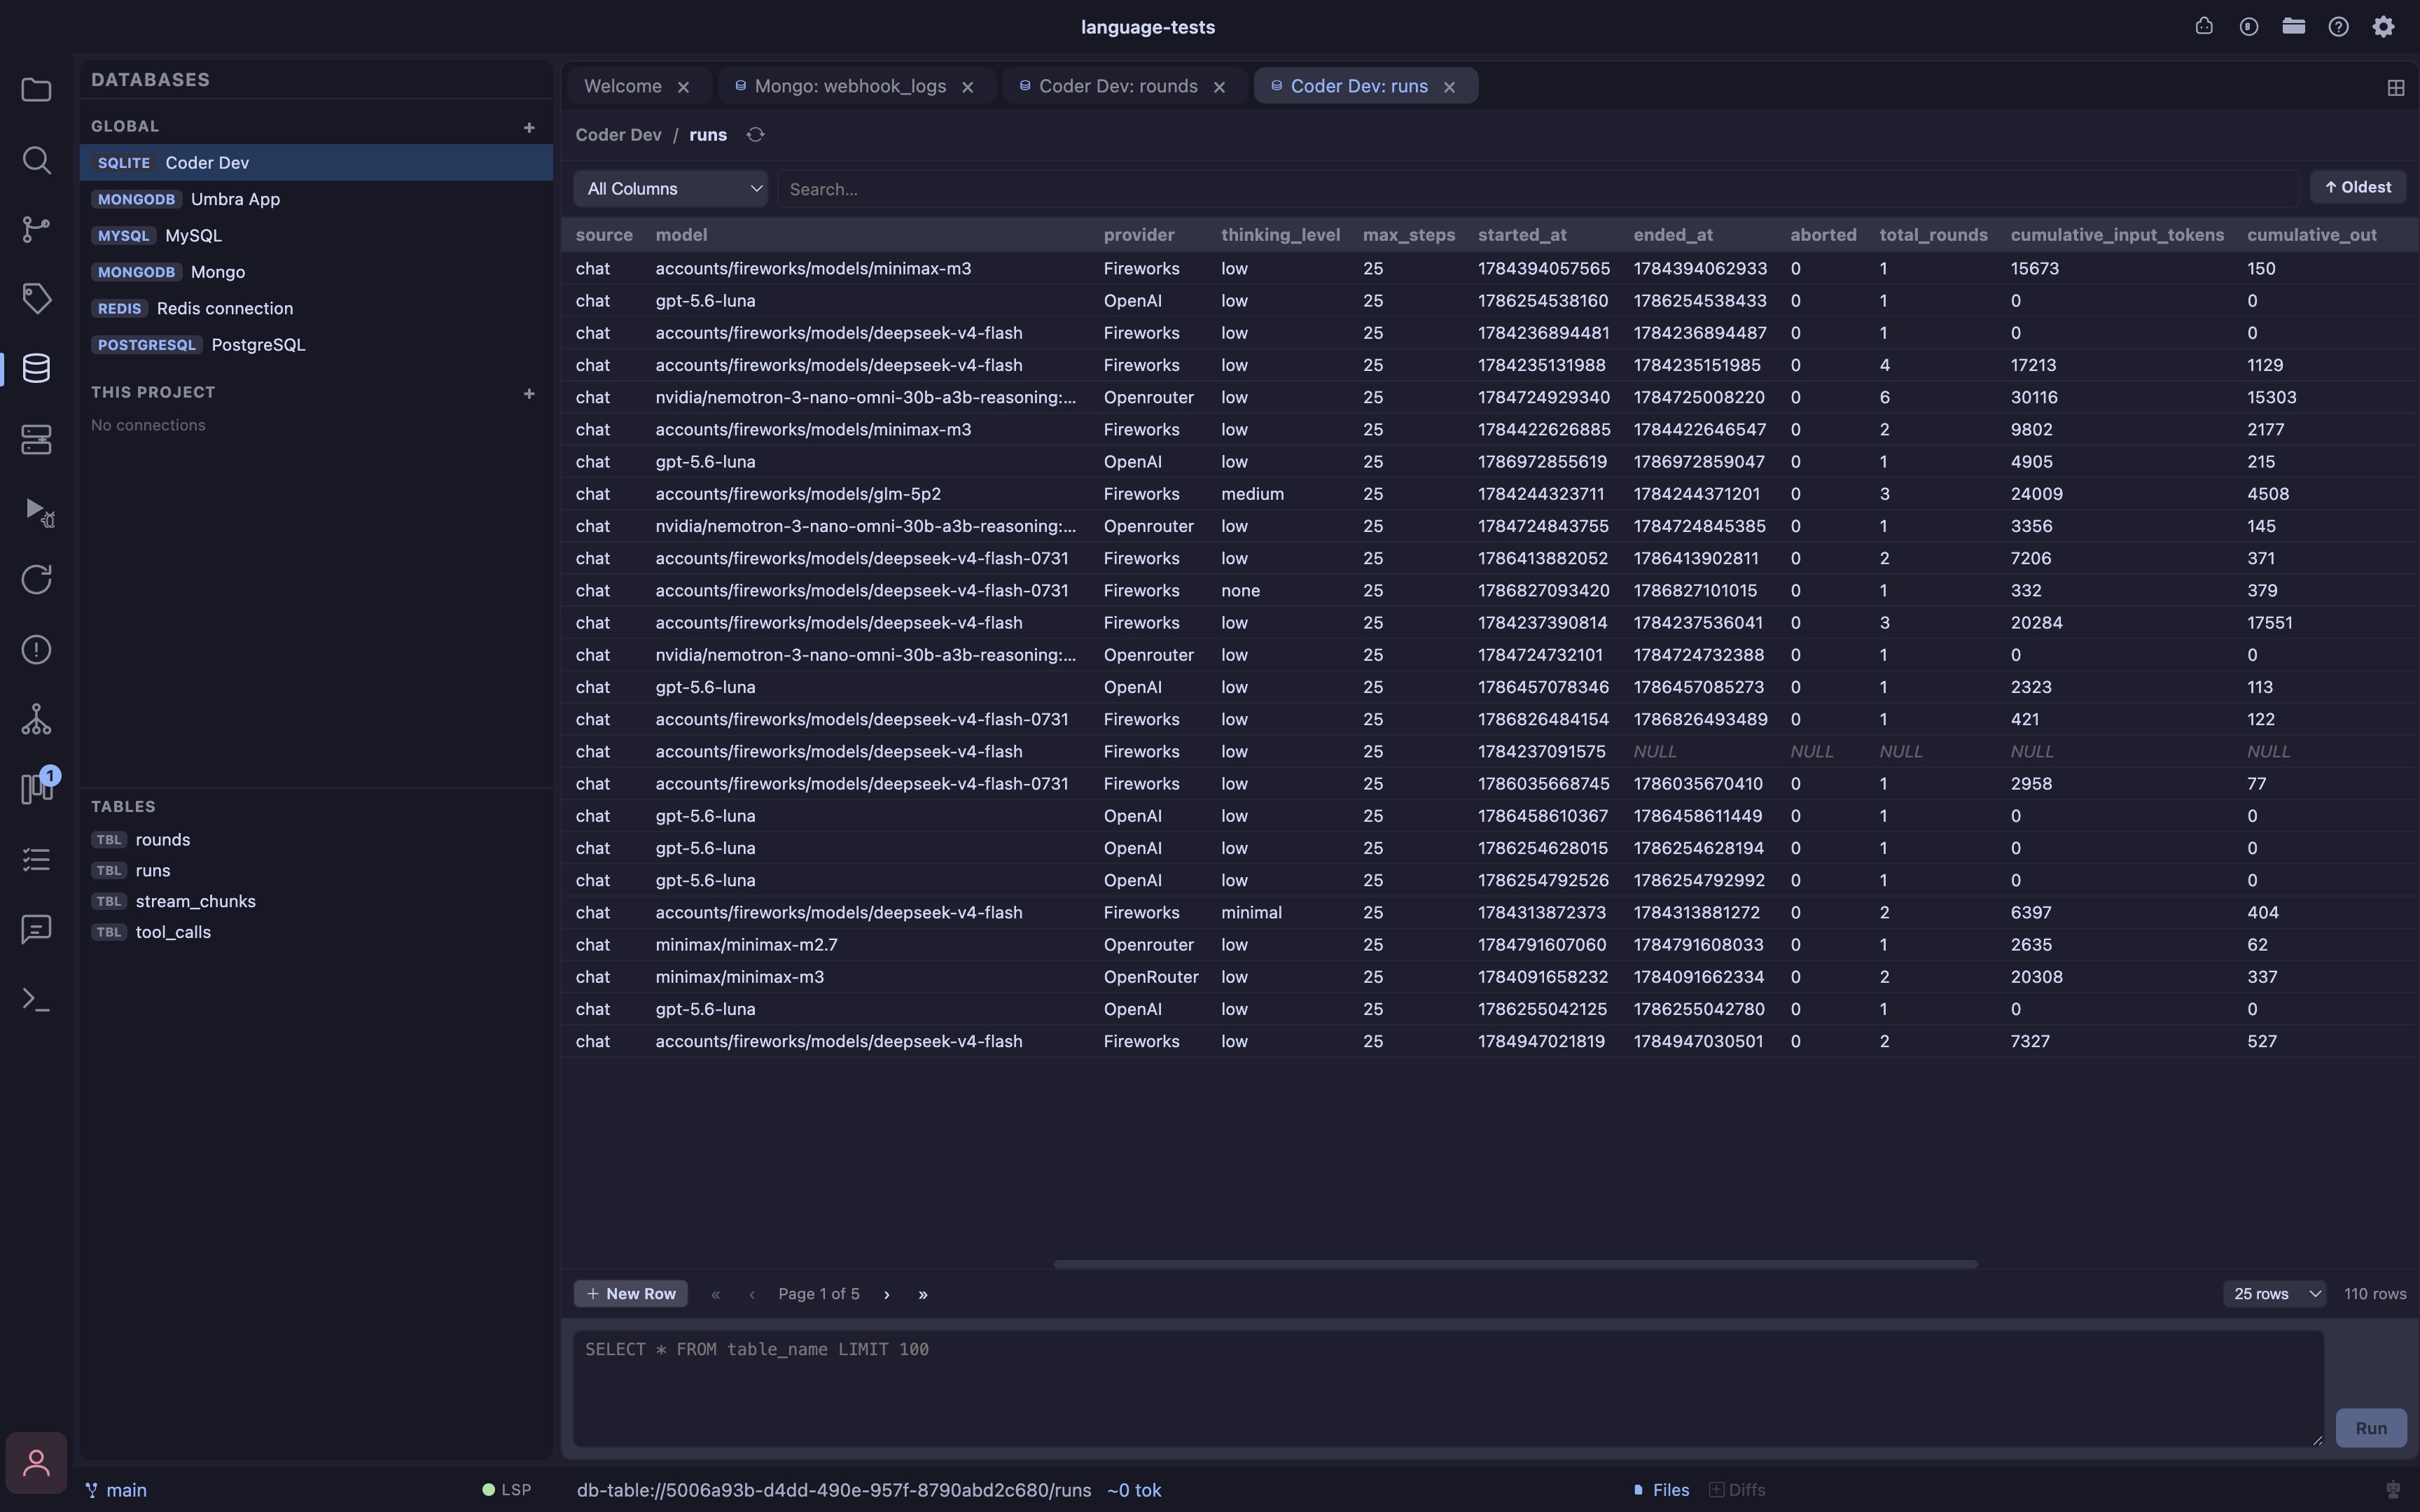Viewport: 2420px width, 1512px height.
Task: Focus the SQL query text area
Action: tap(1448, 1388)
